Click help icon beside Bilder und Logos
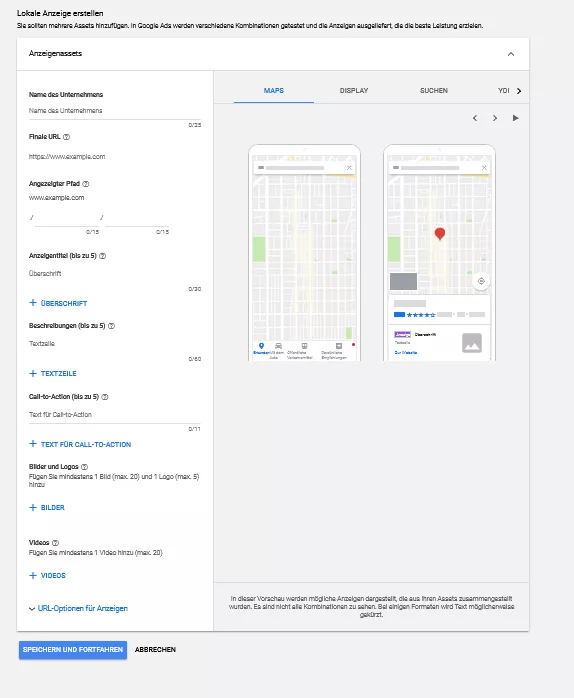Image resolution: width=574 pixels, height=698 pixels. point(85,467)
